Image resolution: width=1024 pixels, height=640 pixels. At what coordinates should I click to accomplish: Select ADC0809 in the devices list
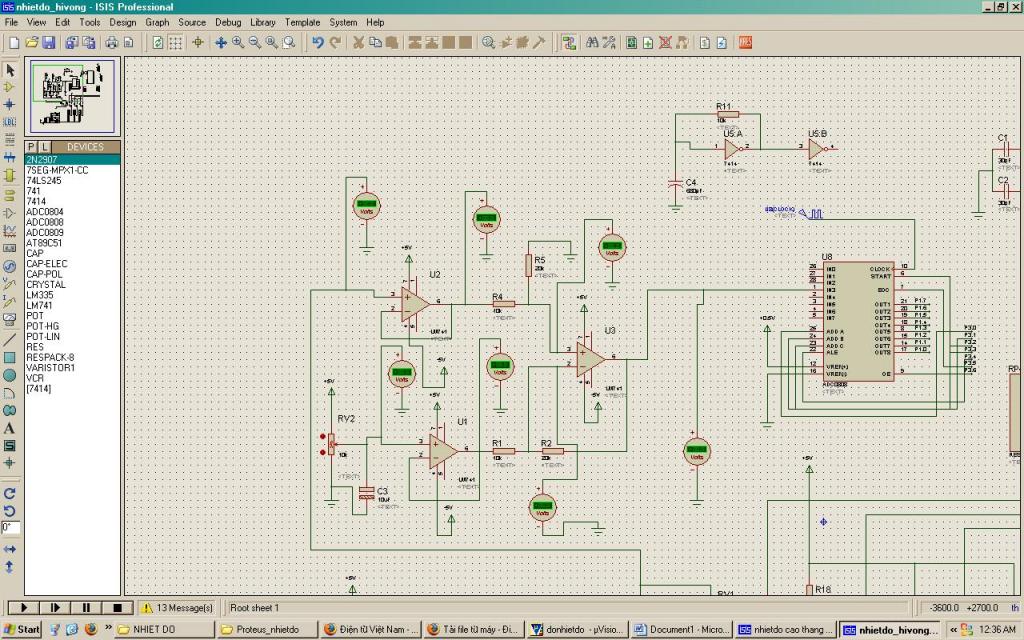pos(45,232)
